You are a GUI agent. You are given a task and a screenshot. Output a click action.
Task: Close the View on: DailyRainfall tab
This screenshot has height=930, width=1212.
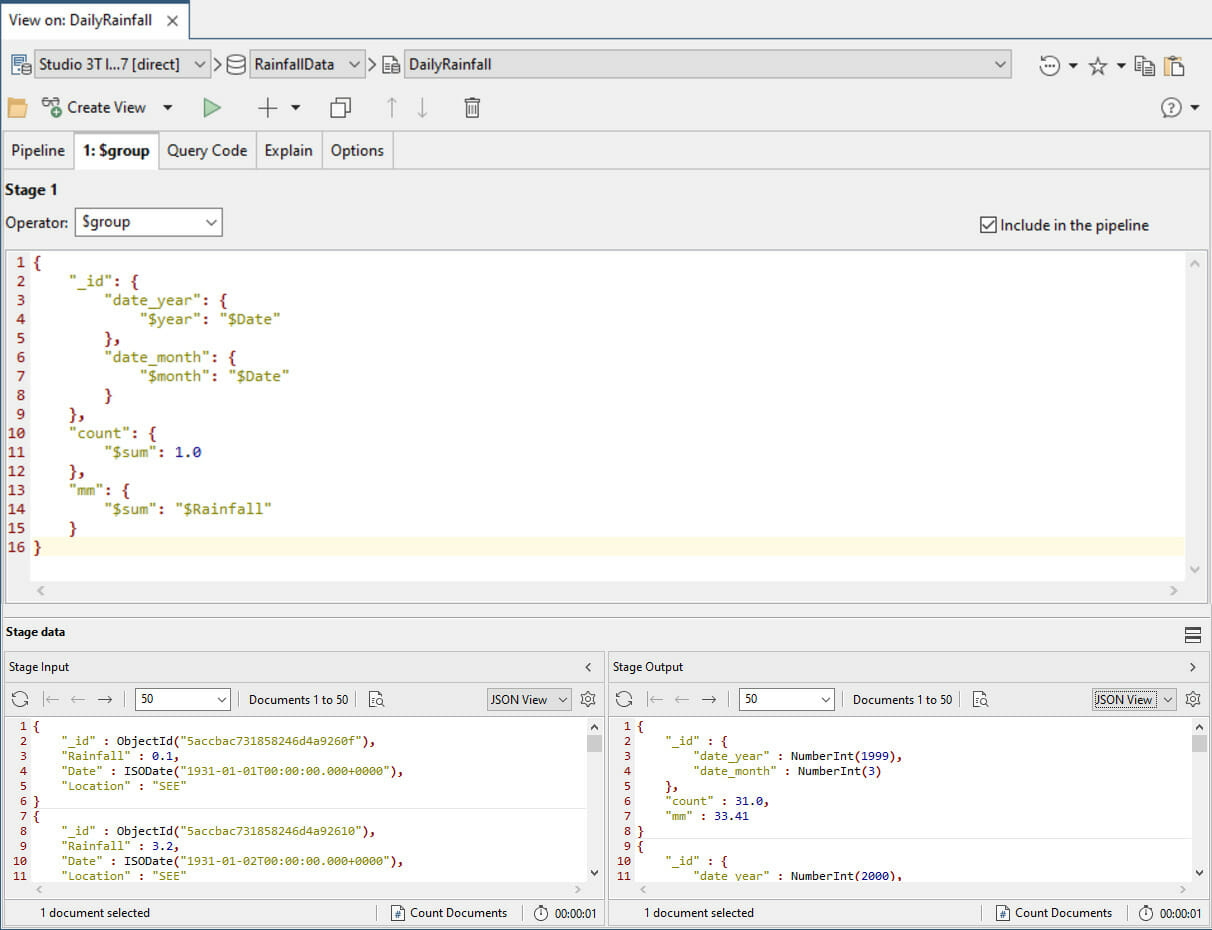pyautogui.click(x=172, y=21)
